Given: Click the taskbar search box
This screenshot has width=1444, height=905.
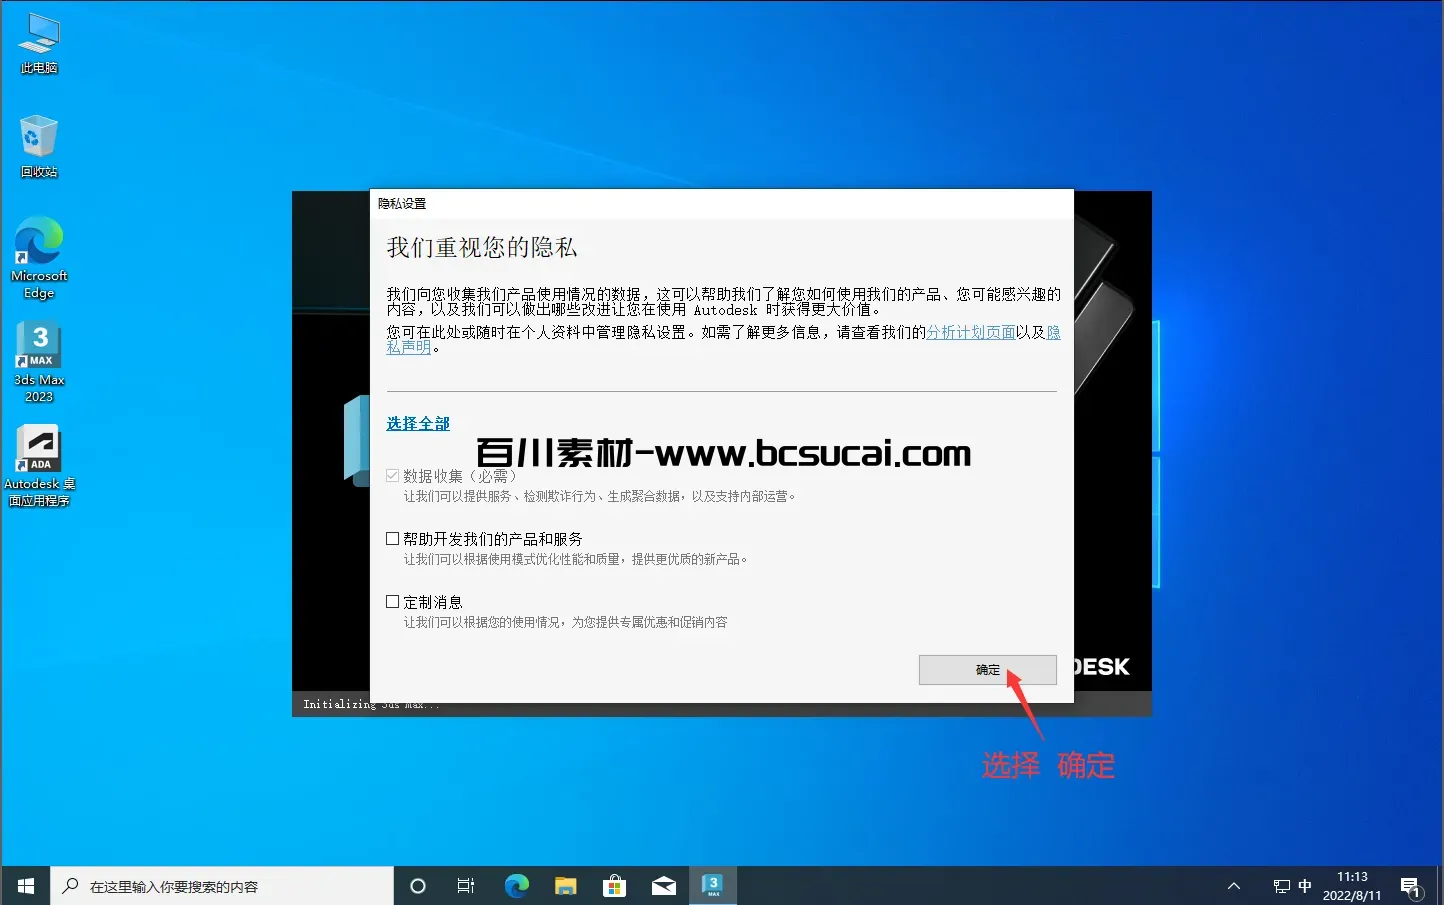Looking at the screenshot, I should (x=222, y=886).
